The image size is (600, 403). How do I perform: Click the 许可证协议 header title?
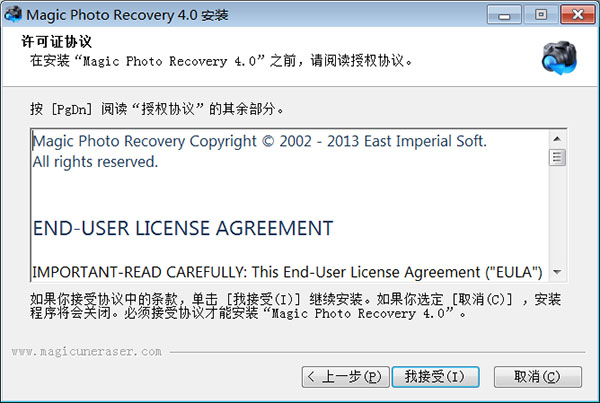[x=56, y=42]
